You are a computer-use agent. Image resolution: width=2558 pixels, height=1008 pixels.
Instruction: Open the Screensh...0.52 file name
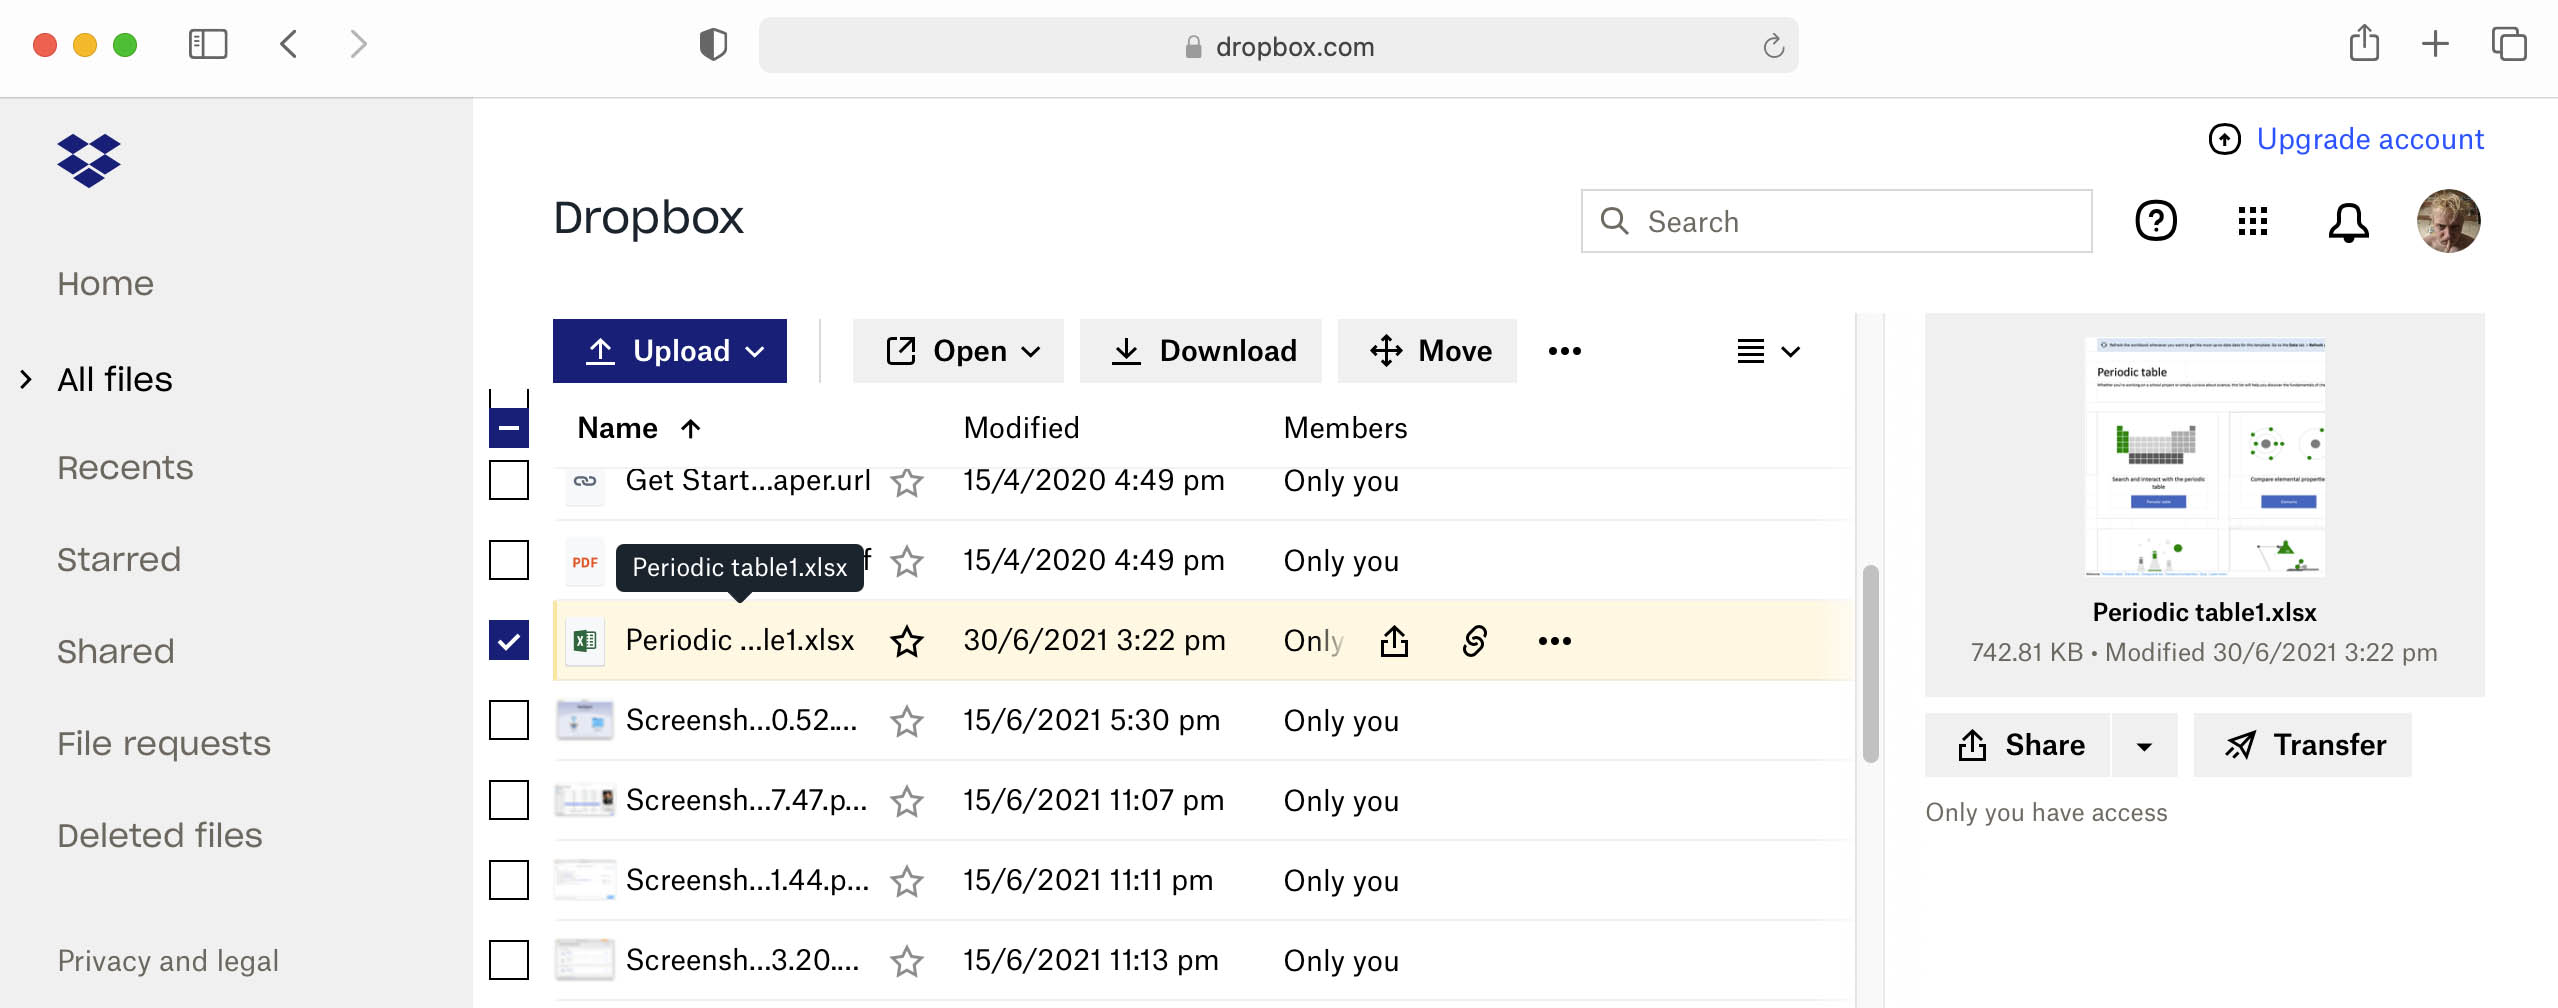741,721
